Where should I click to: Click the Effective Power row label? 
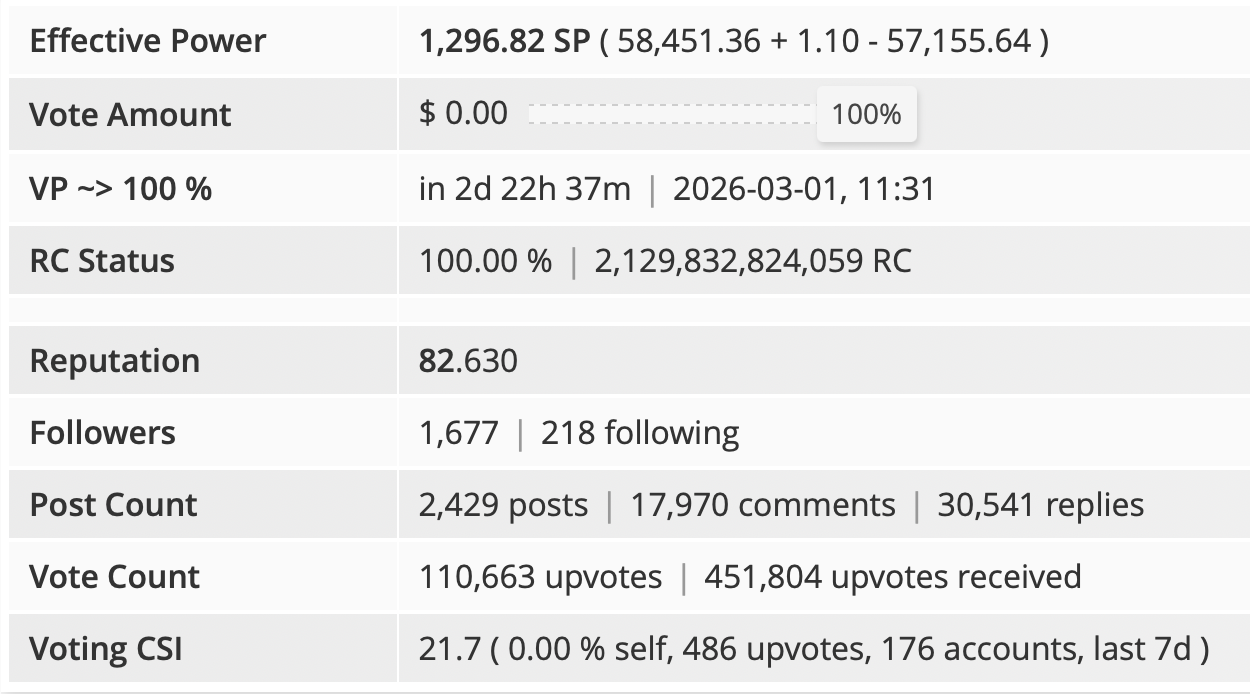[x=148, y=41]
